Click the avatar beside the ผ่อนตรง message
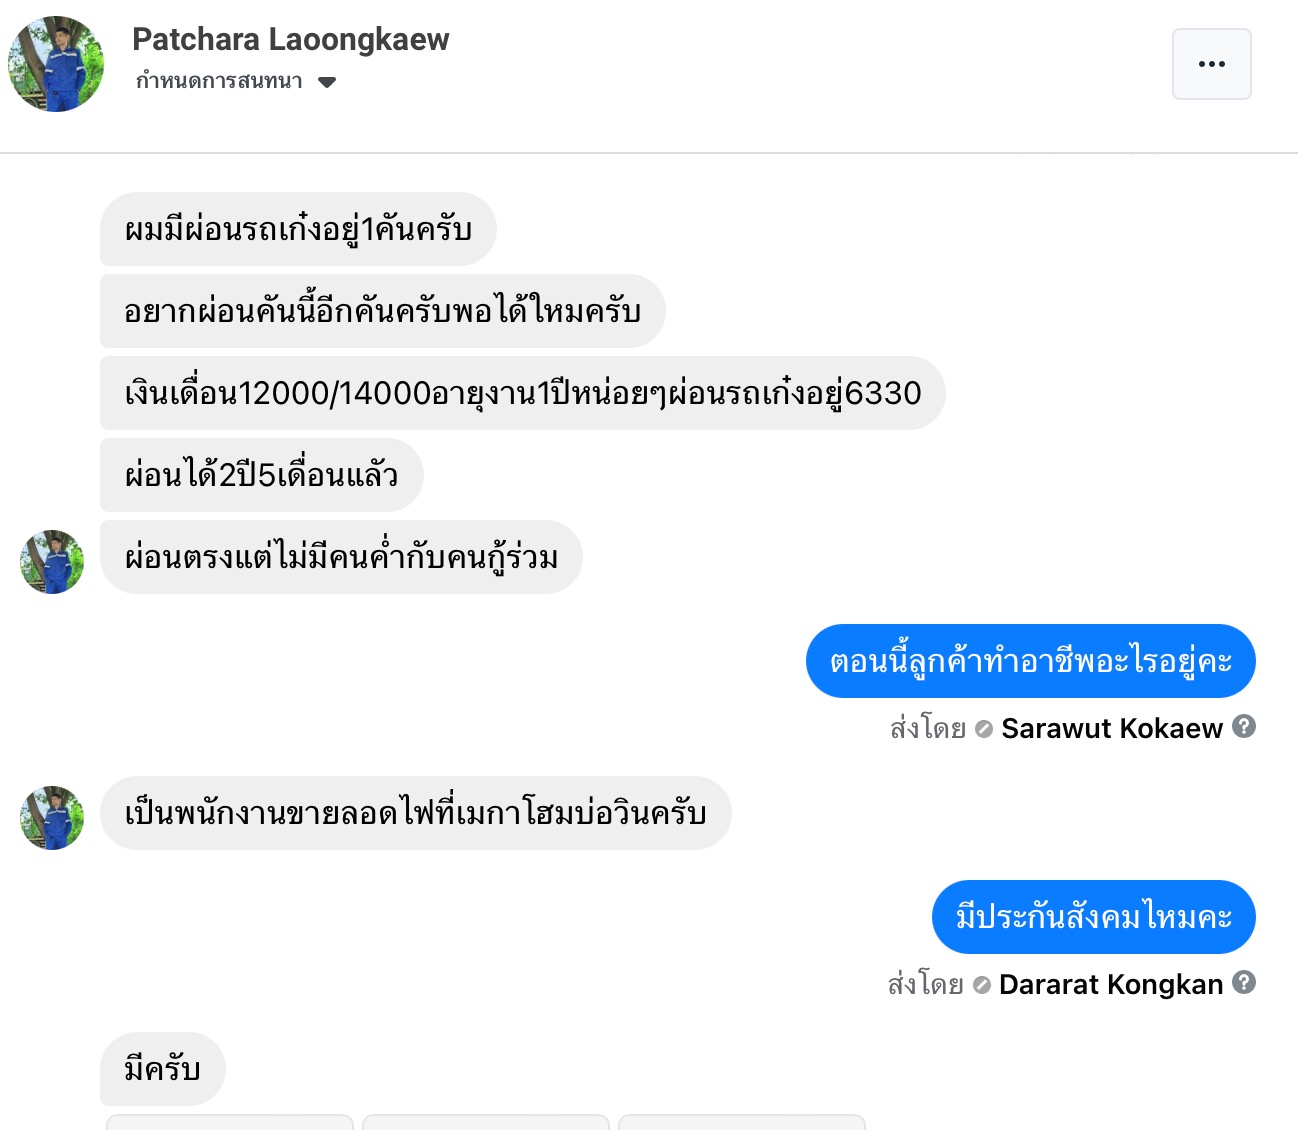Screen dimensions: 1298x1144 tap(52, 562)
